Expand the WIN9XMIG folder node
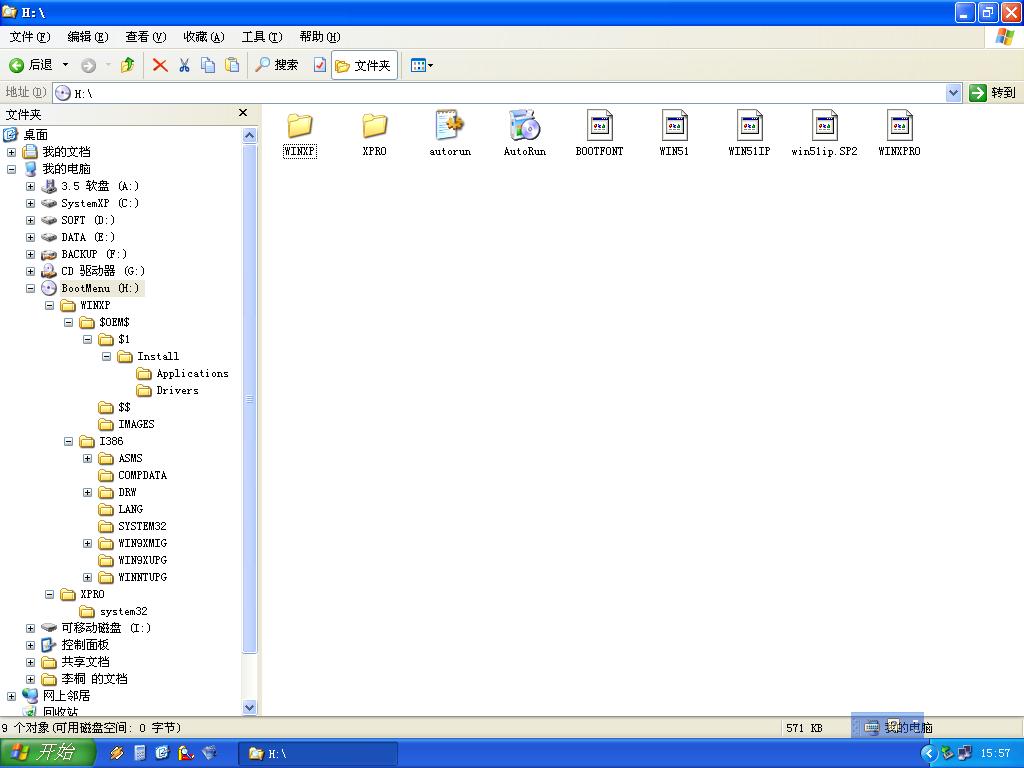Screen dimensions: 1024x768 pyautogui.click(x=87, y=543)
